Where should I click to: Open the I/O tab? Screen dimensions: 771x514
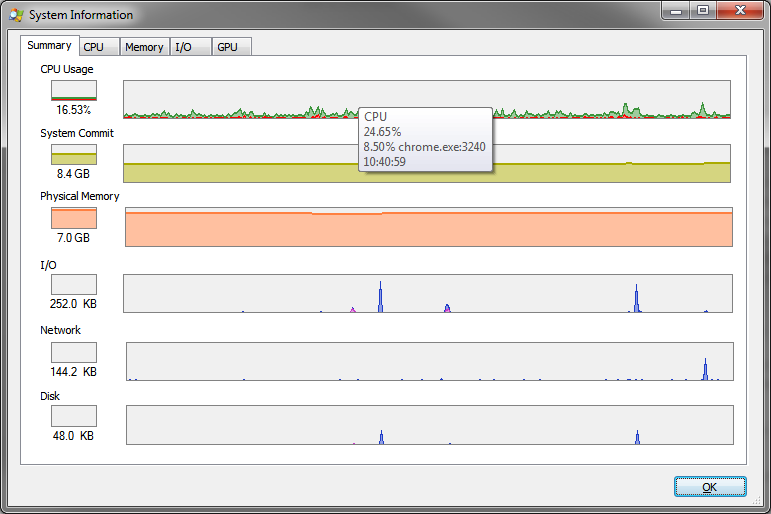tap(191, 47)
